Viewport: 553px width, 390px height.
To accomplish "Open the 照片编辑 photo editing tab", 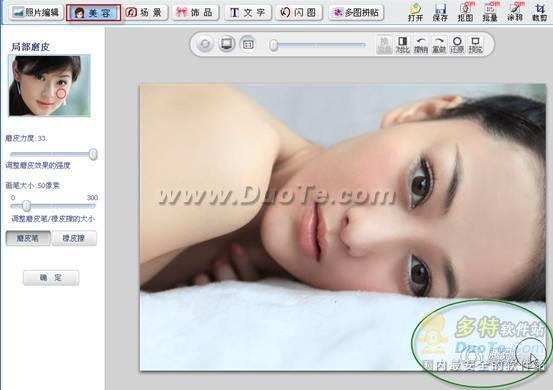I will click(x=36, y=12).
